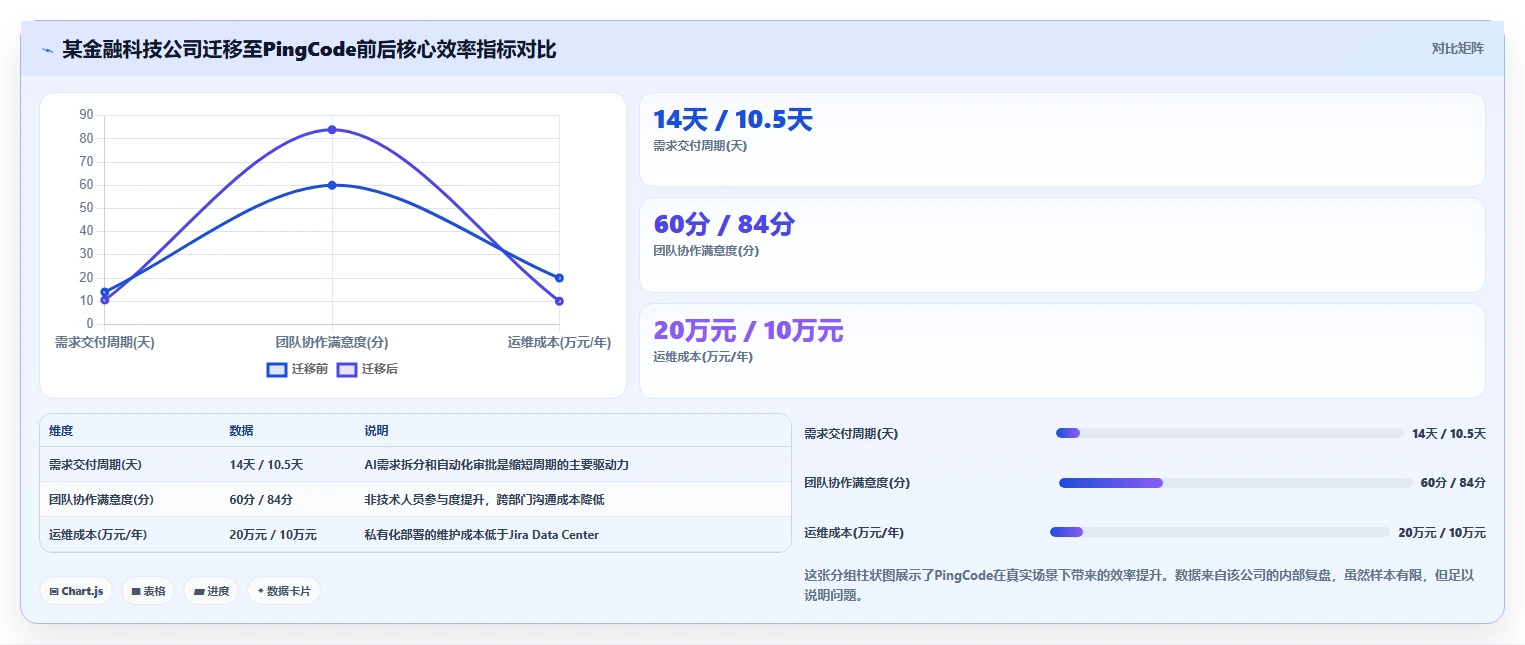1525x645 pixels.
Task: Click the cell starting with 非技术人员参与度提升
Action: click(572, 500)
